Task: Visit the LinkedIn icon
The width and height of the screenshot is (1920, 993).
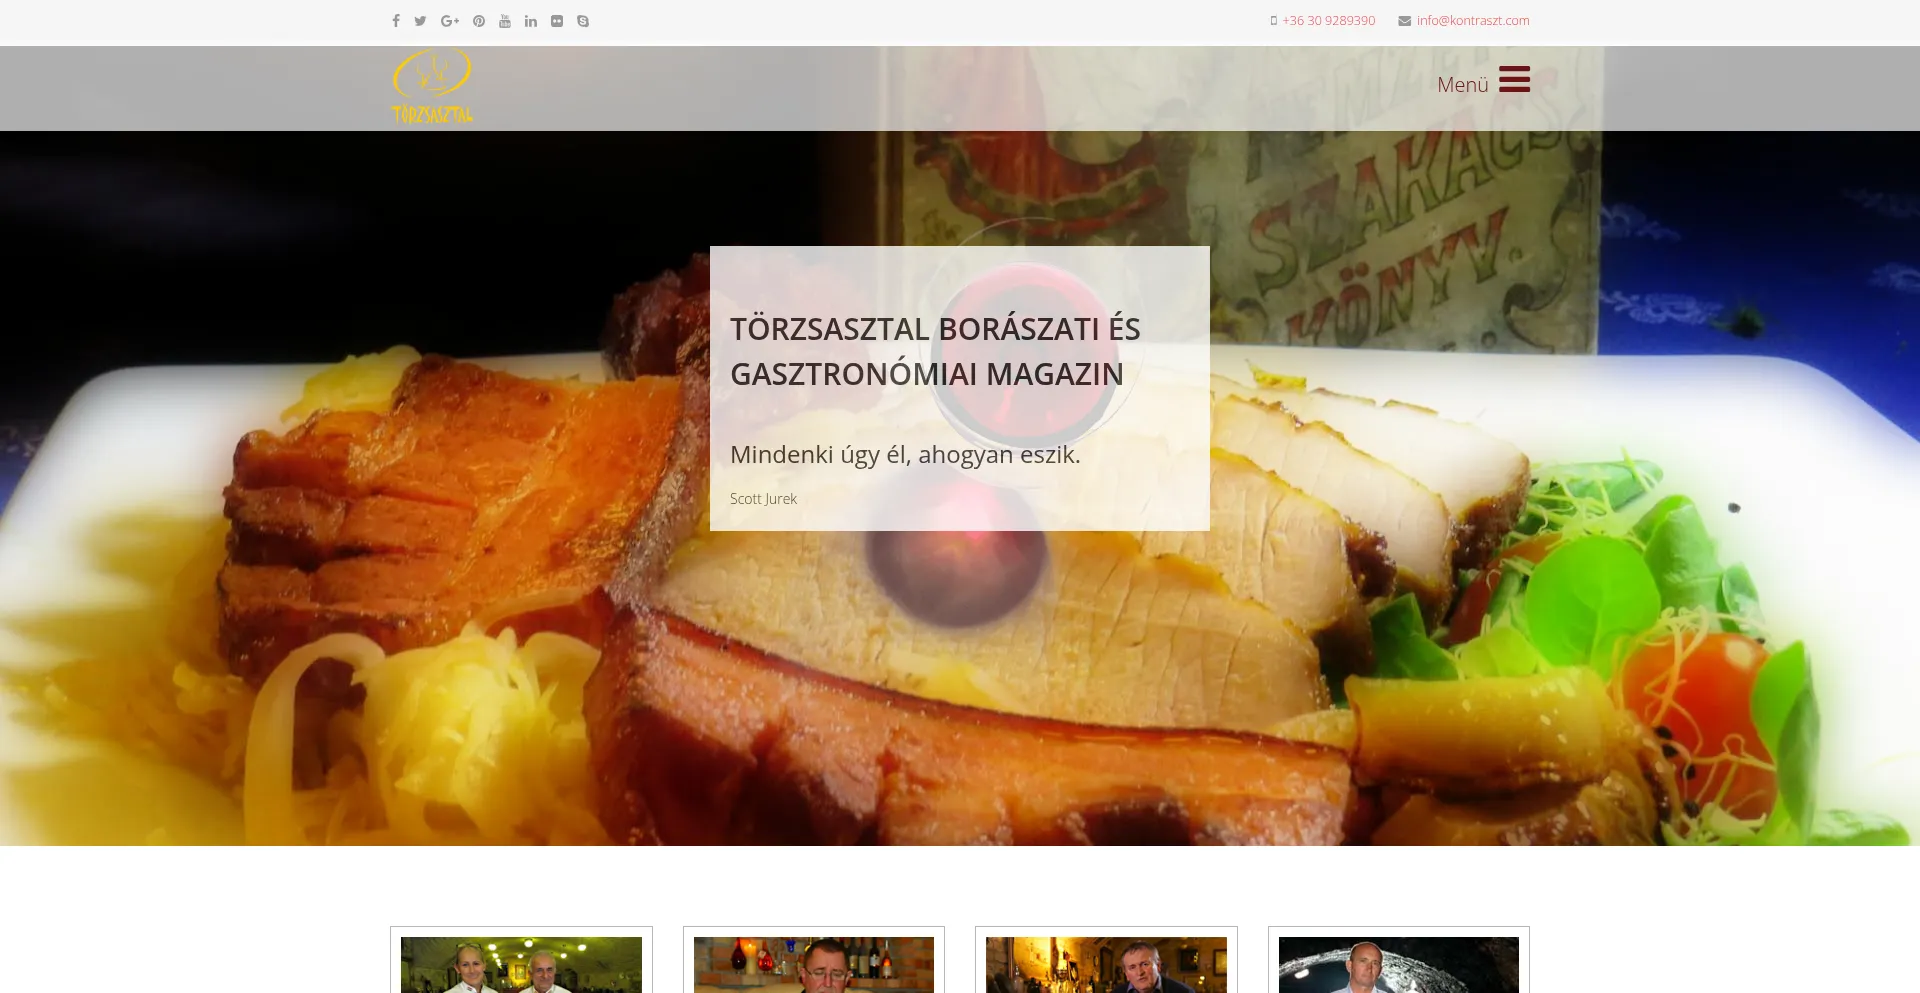Action: click(x=530, y=20)
